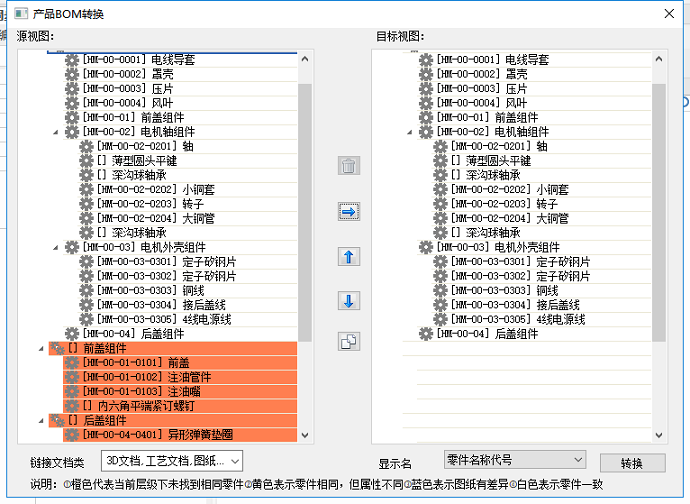
Task: Click target view scrollbar down arrow
Action: [x=659, y=435]
